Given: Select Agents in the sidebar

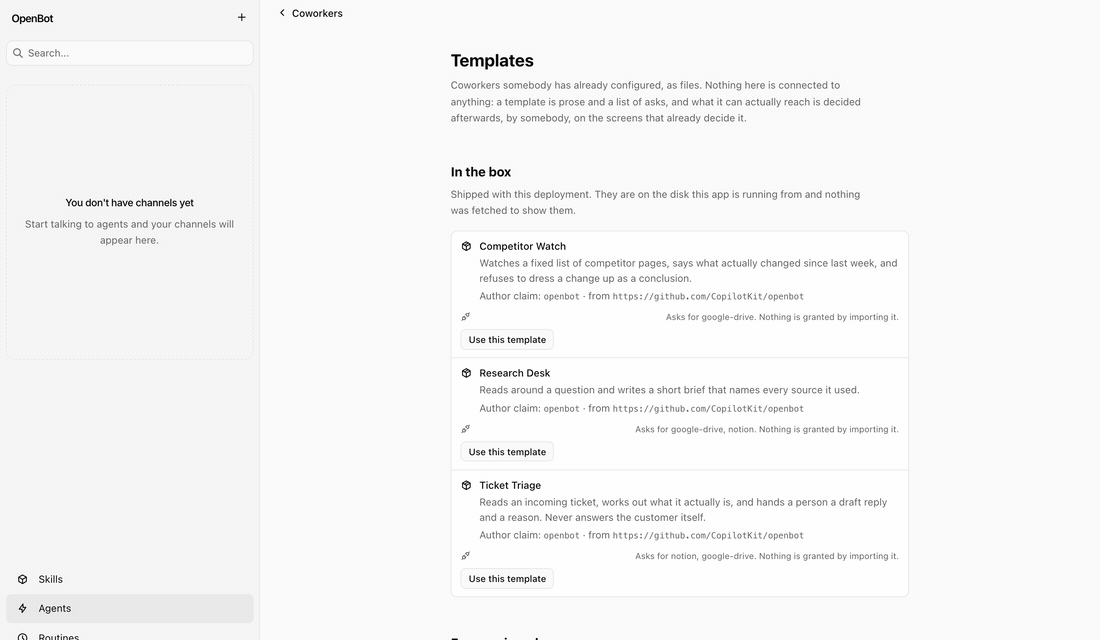Looking at the screenshot, I should click(130, 608).
